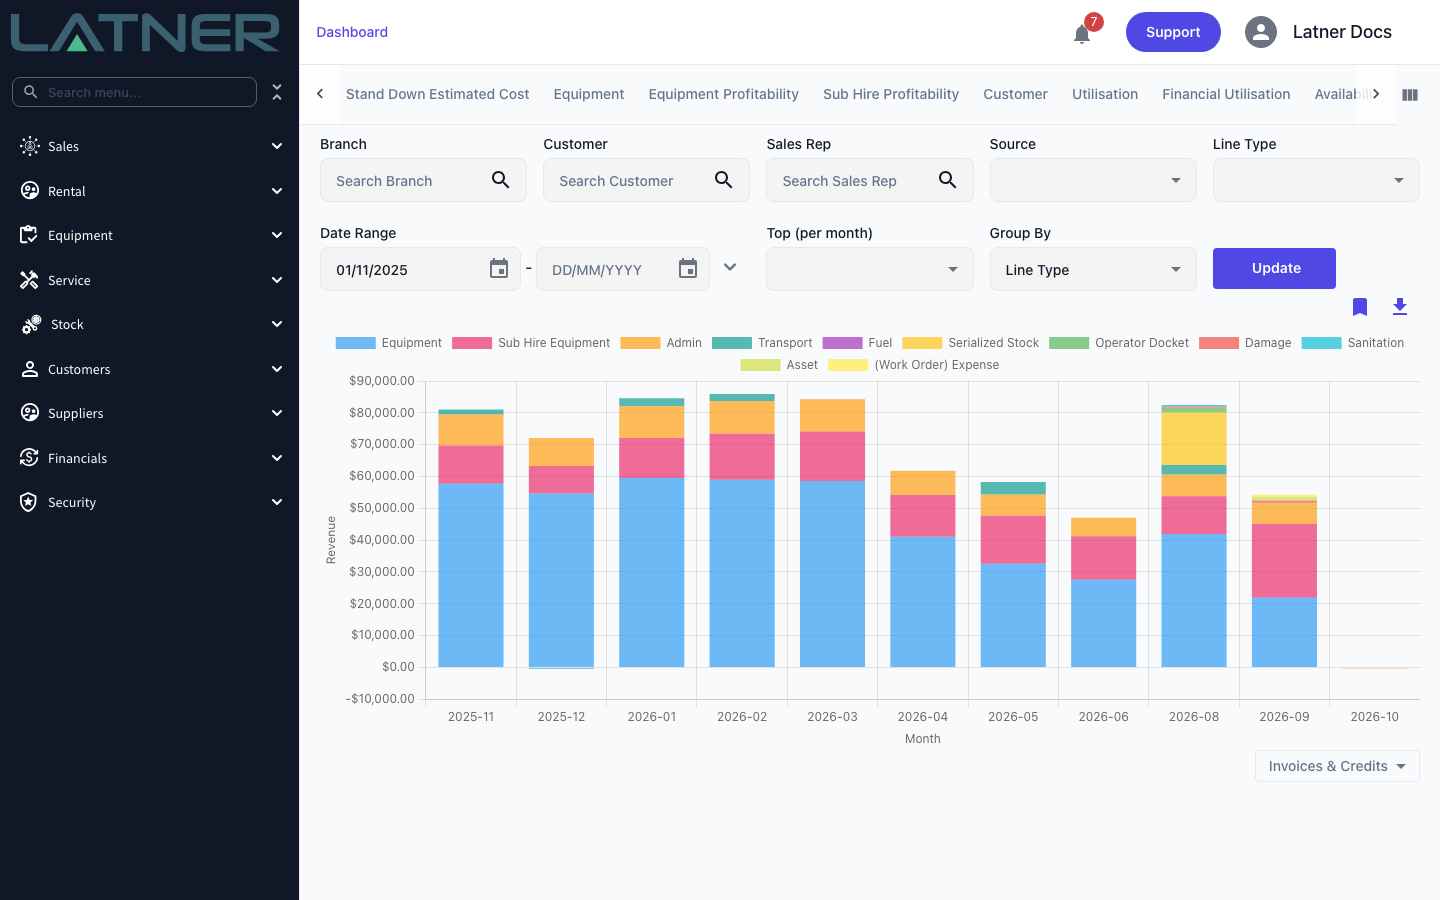The width and height of the screenshot is (1440, 900).
Task: Click the Sales Rep search magnifier icon
Action: (947, 180)
